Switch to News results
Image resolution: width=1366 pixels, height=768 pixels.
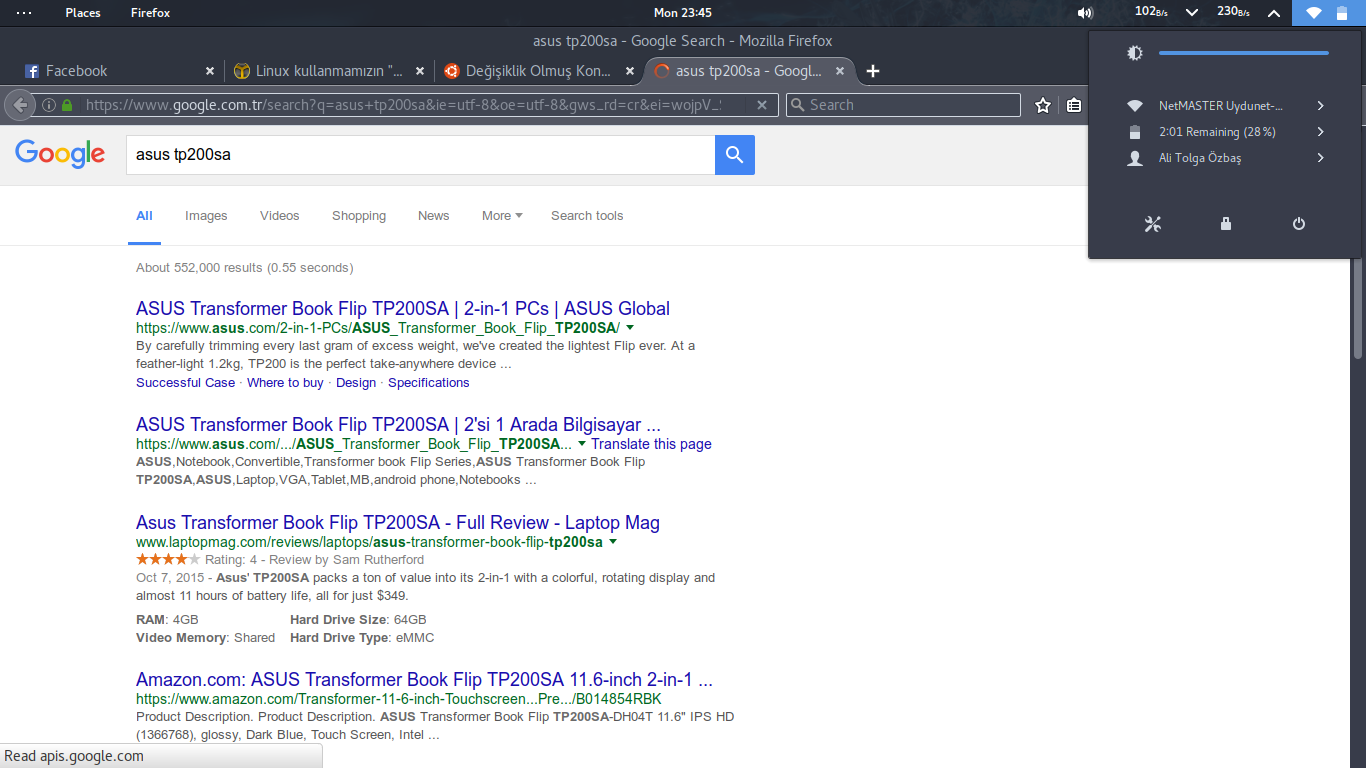[x=434, y=216]
